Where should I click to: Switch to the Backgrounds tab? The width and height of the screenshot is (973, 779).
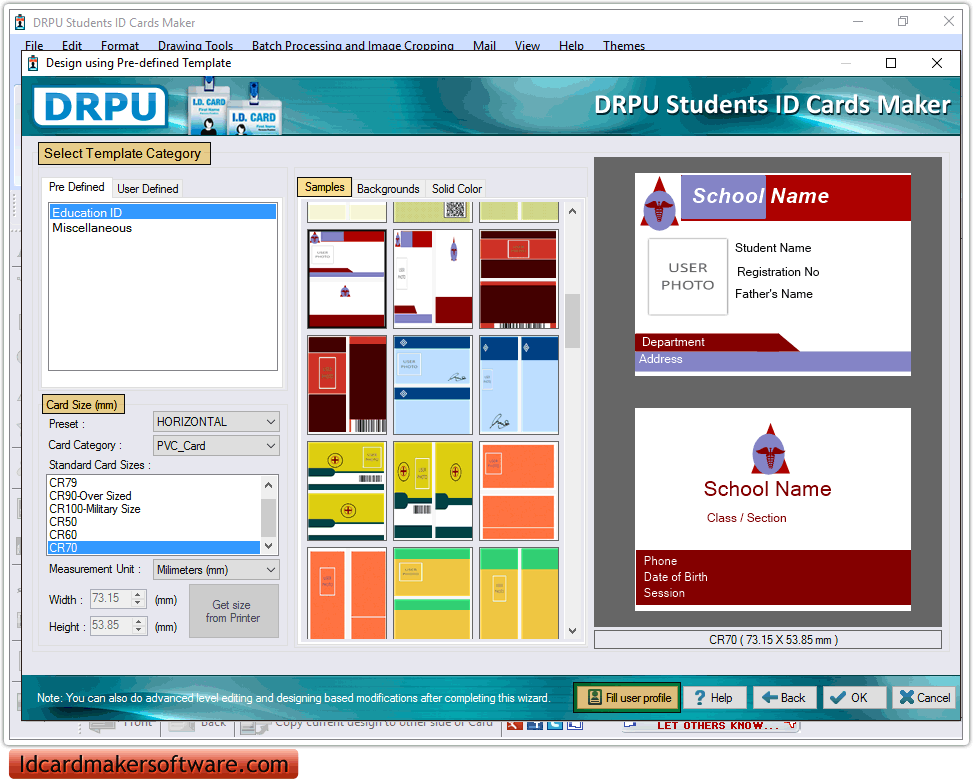pos(388,188)
